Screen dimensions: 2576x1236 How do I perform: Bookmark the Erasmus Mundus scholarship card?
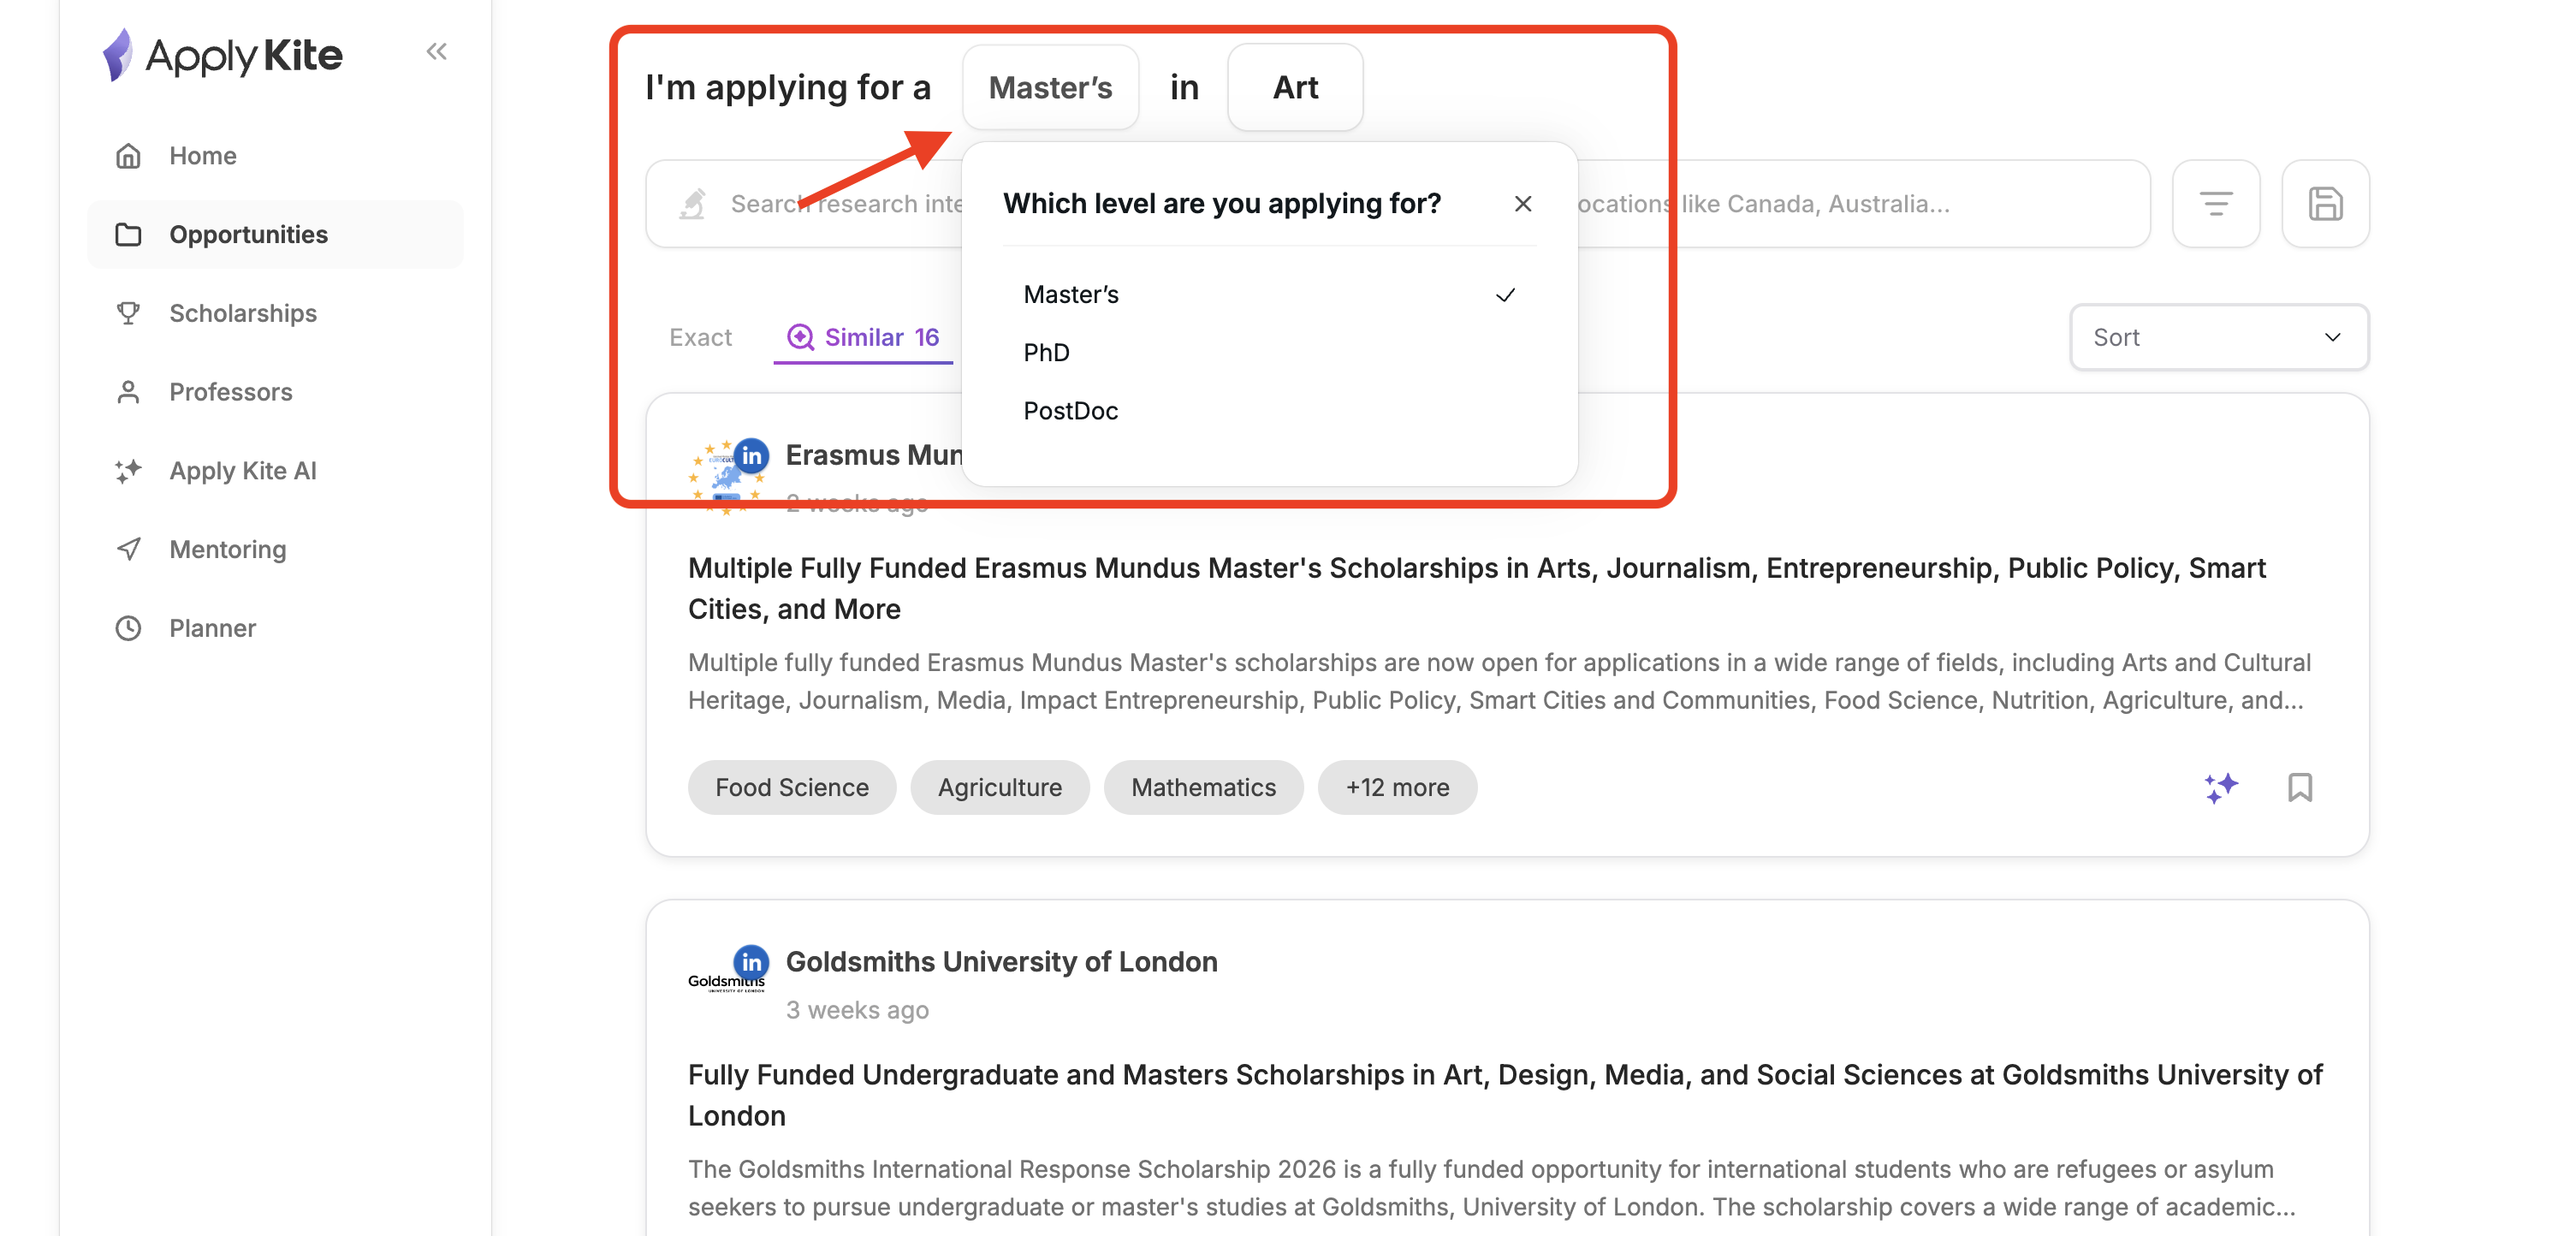click(2300, 788)
